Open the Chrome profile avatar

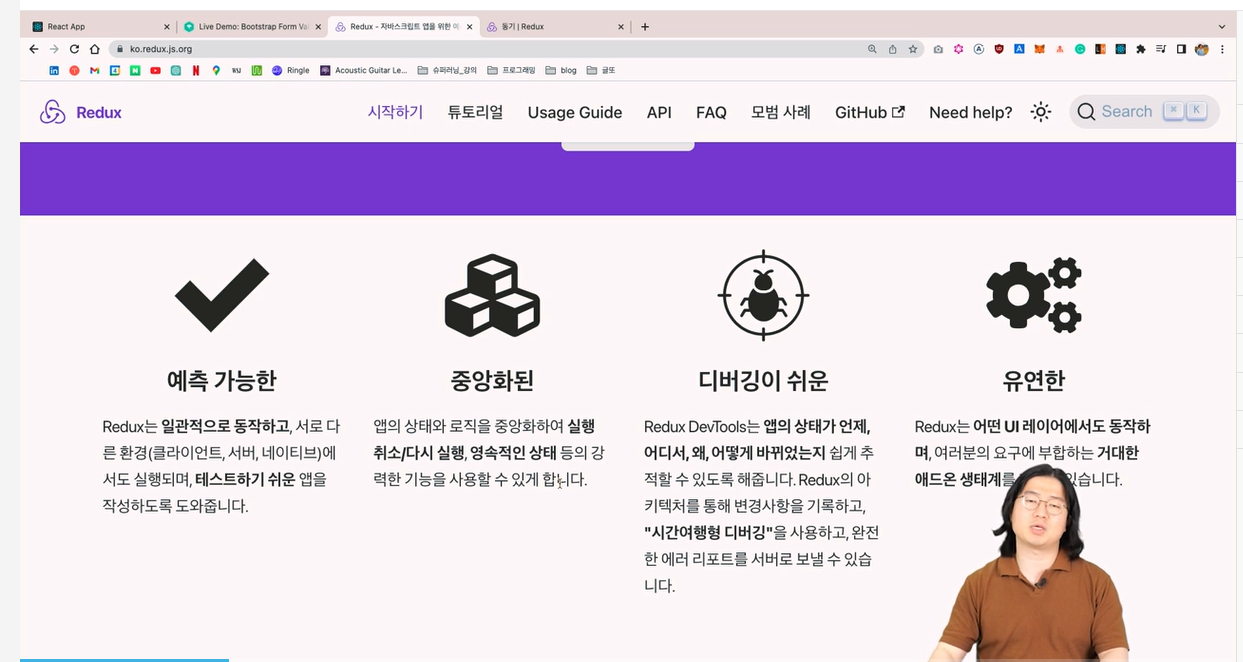pyautogui.click(x=1202, y=49)
